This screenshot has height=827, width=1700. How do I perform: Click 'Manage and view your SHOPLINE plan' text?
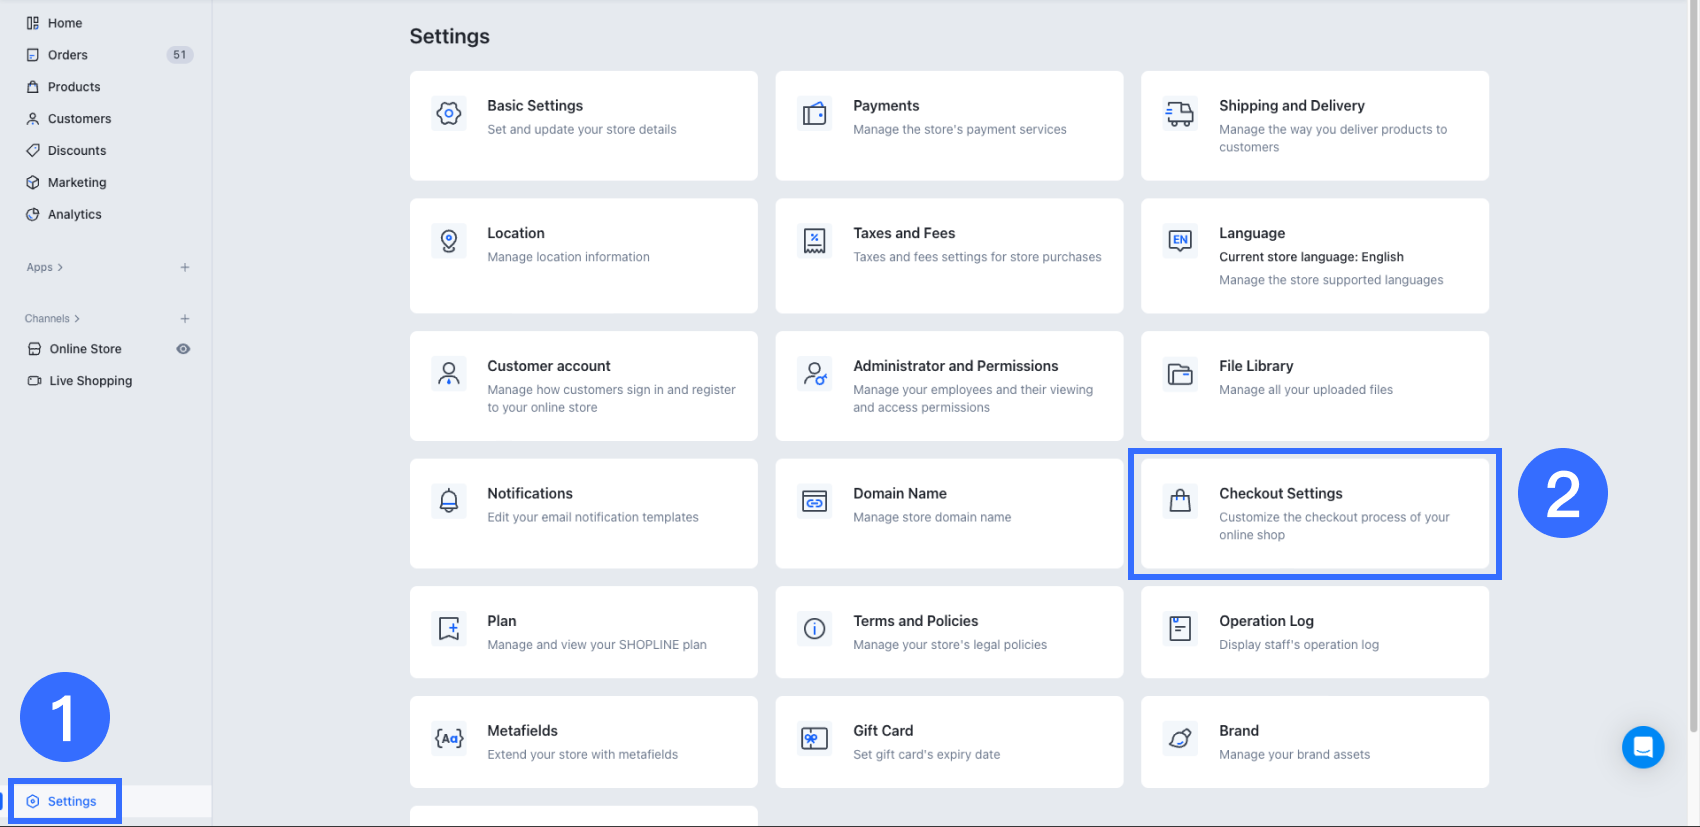(597, 645)
